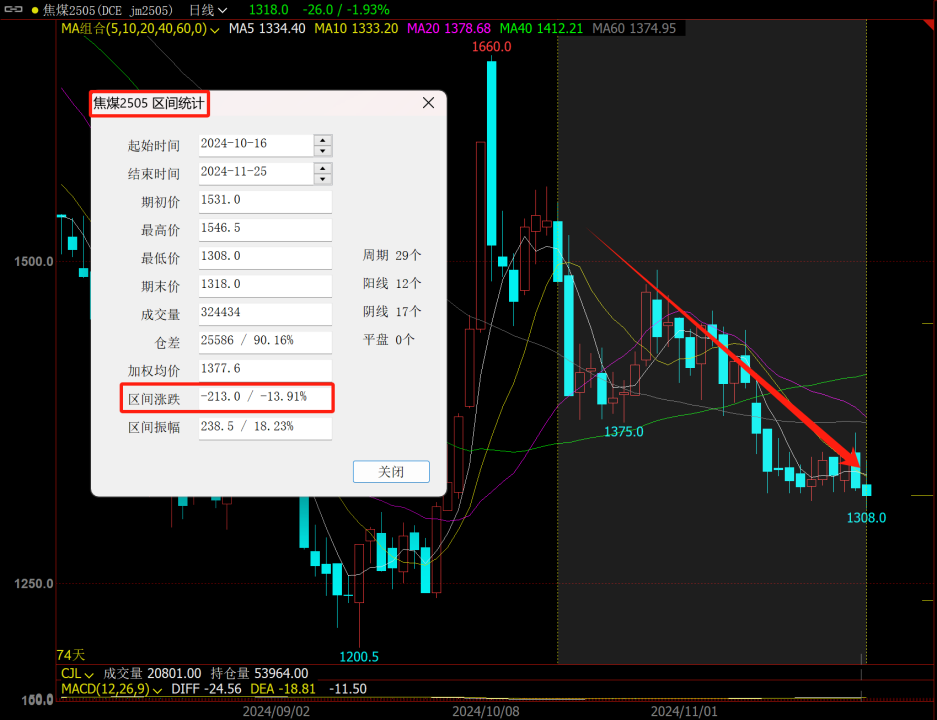Click the 起始时间 date field
This screenshot has height=720, width=937.
point(255,145)
